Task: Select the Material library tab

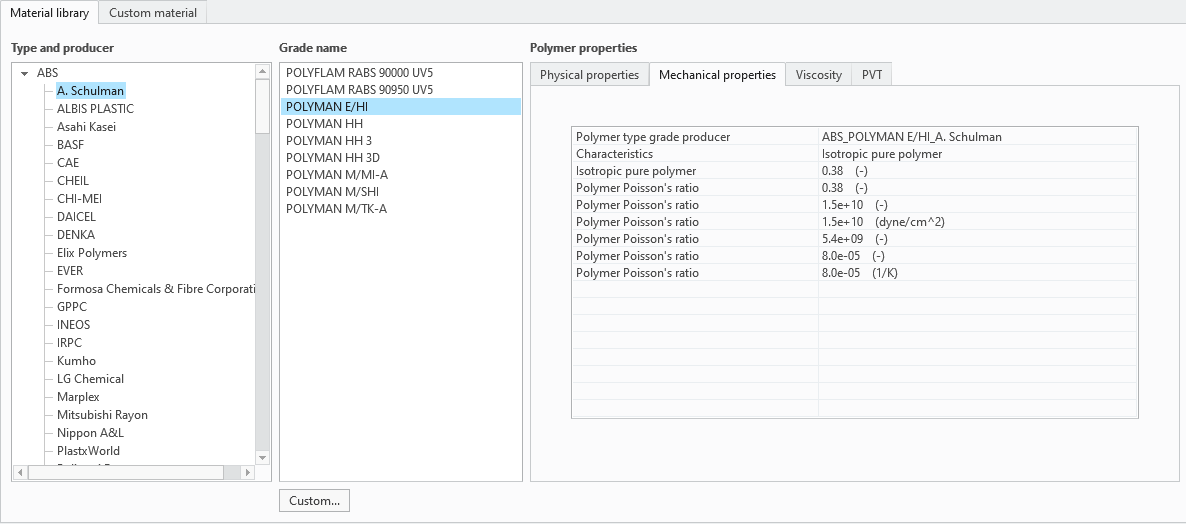Action: pyautogui.click(x=49, y=12)
